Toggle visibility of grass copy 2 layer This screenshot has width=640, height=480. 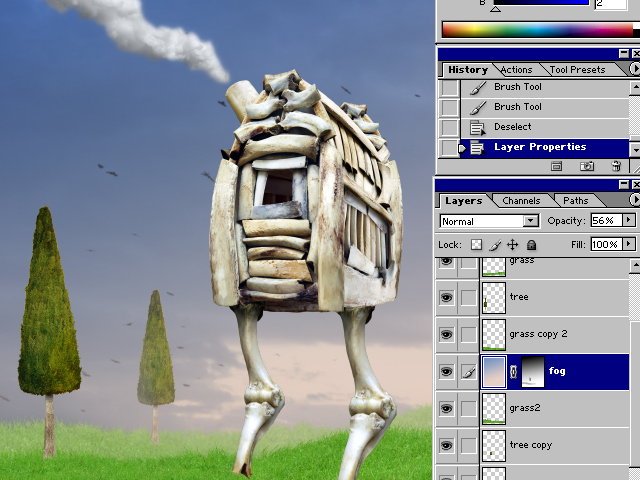pos(447,334)
